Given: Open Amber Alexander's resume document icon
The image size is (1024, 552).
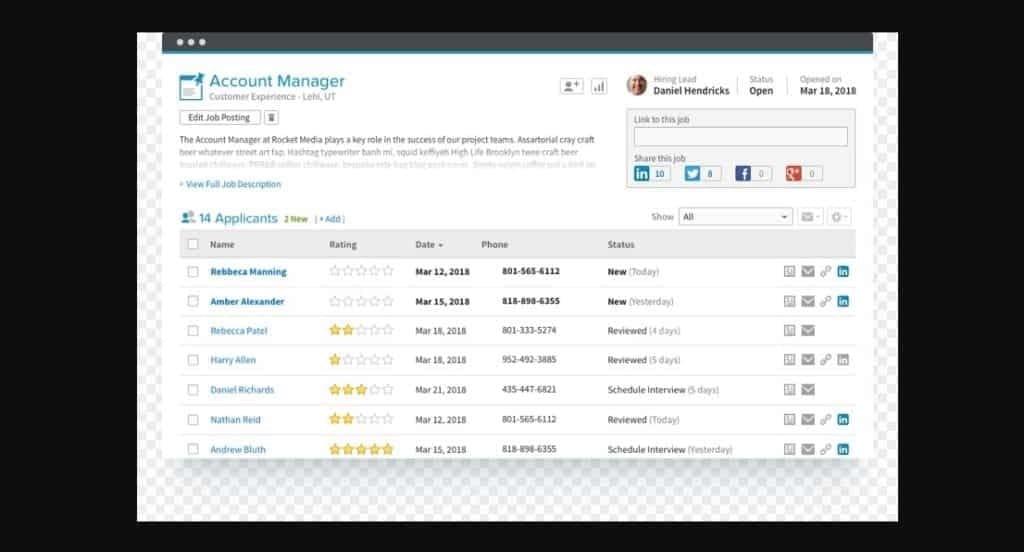Looking at the screenshot, I should coord(790,301).
